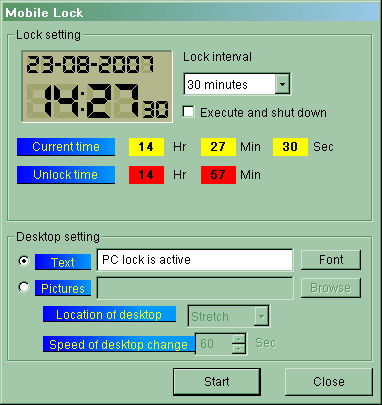The width and height of the screenshot is (382, 405).
Task: Enable Execute and shut down checkbox
Action: tap(189, 112)
